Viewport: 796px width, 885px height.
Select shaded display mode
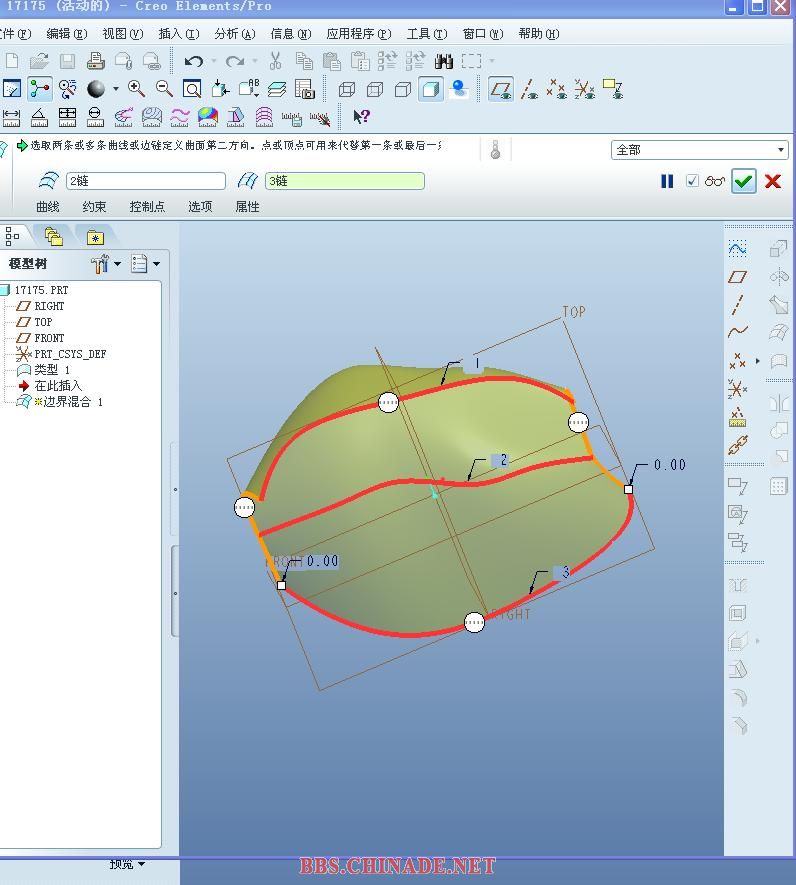[x=431, y=89]
